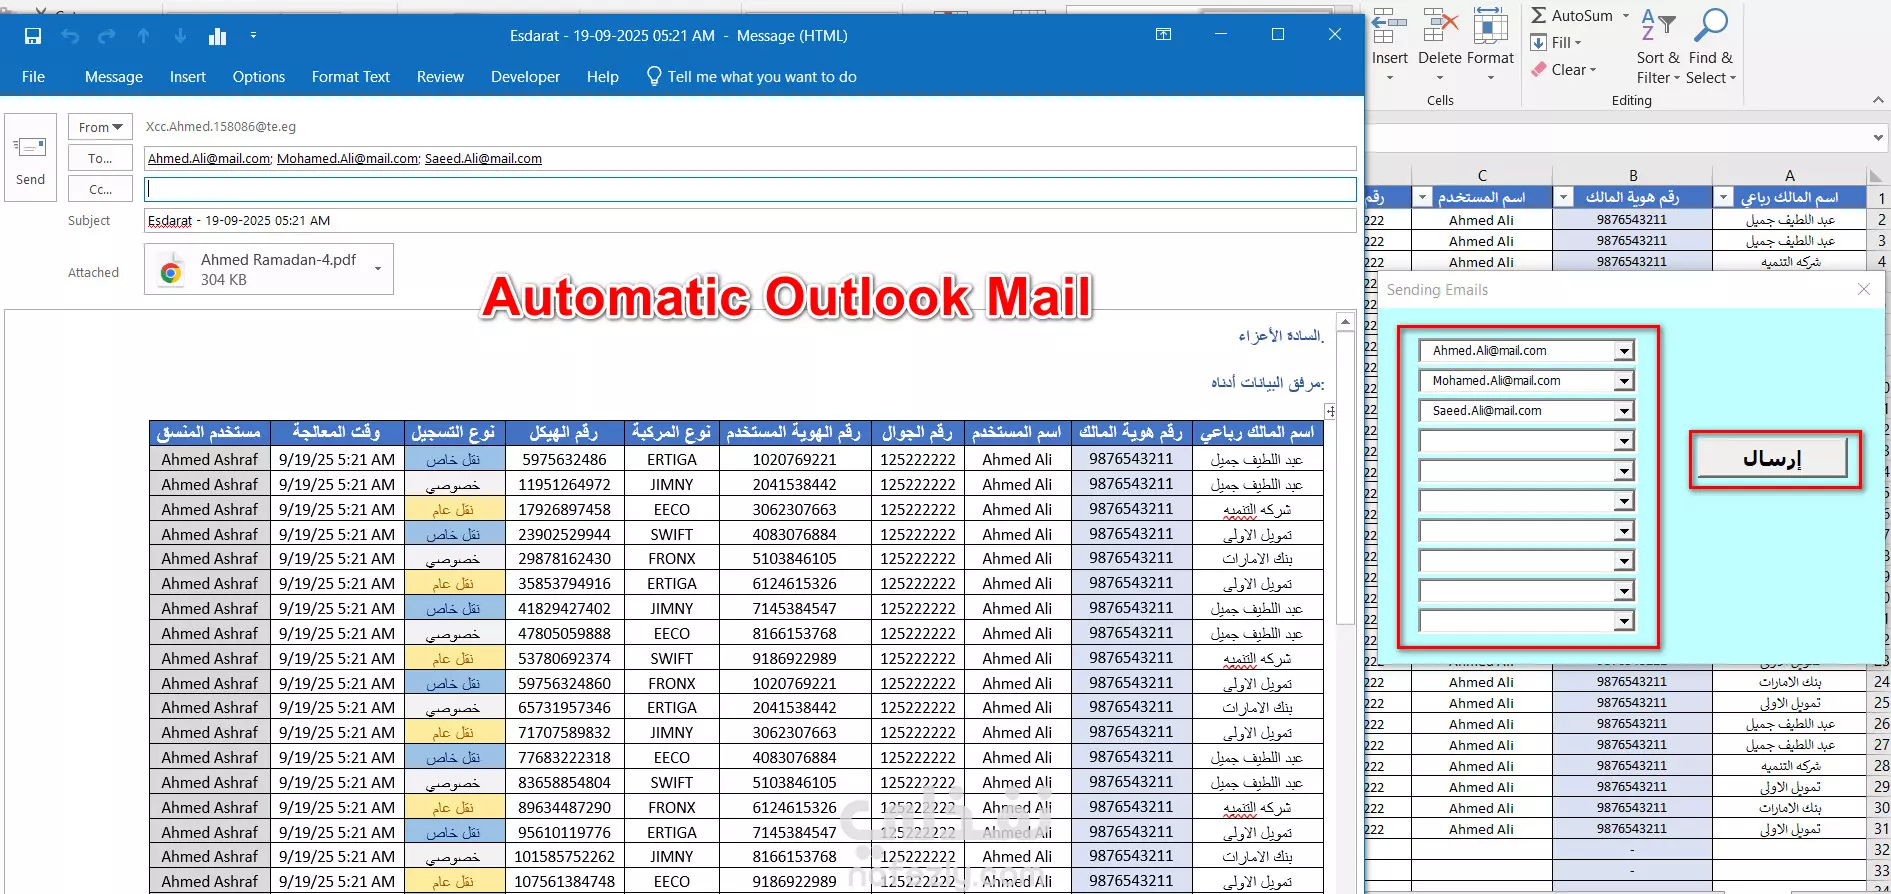Open the Review ribbon tab
Image resolution: width=1891 pixels, height=894 pixels.
(440, 77)
